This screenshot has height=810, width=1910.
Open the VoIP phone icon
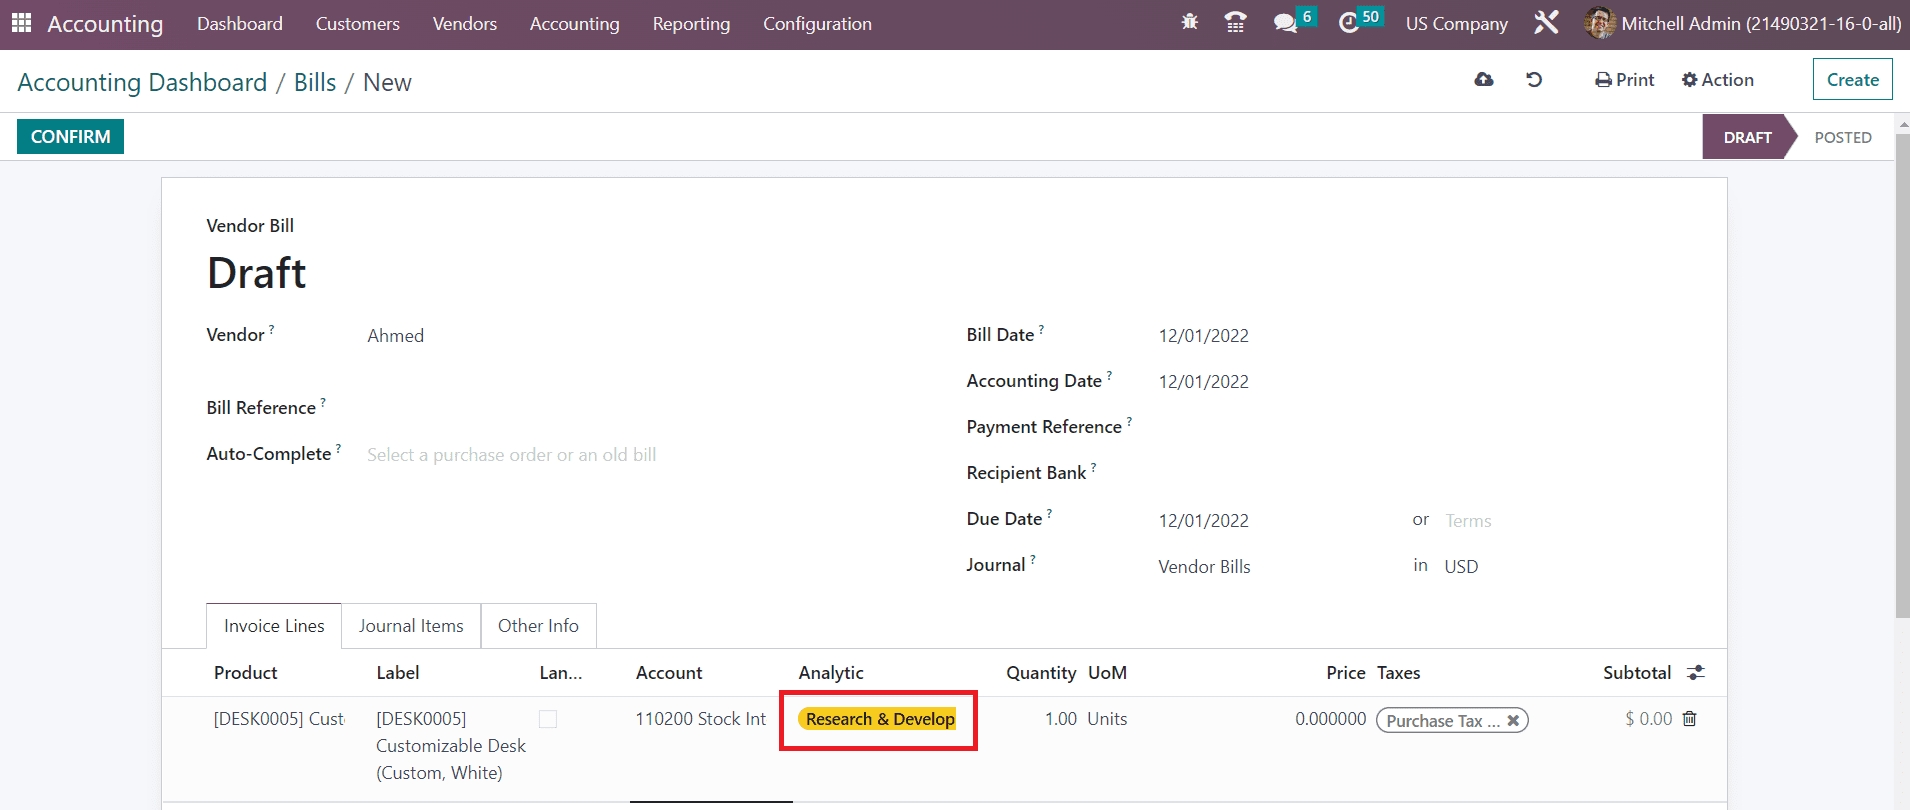(x=1235, y=22)
